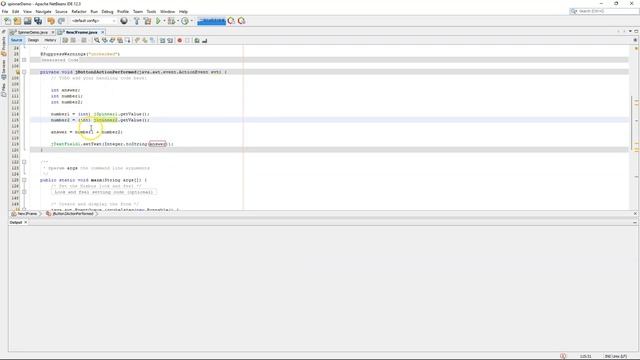The image size is (640, 360).
Task: Click the boxed answer variable in setText line
Action: pyautogui.click(x=158, y=144)
